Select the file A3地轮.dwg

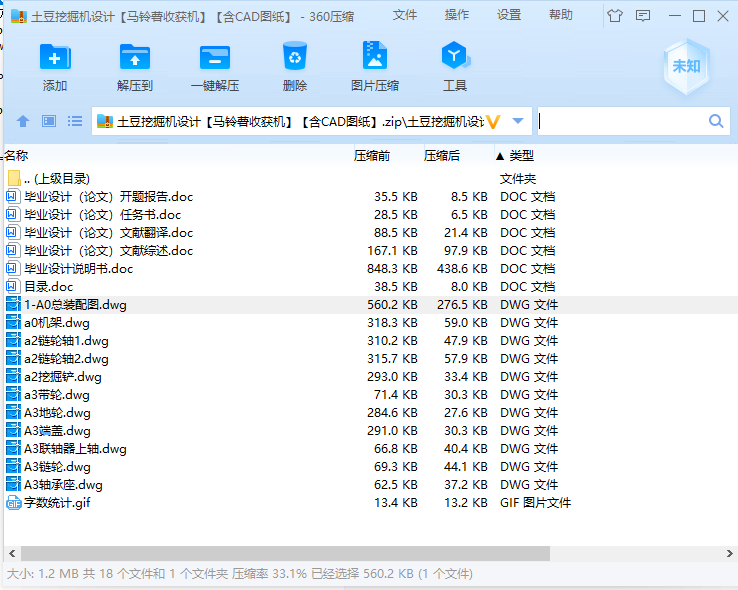coord(57,413)
